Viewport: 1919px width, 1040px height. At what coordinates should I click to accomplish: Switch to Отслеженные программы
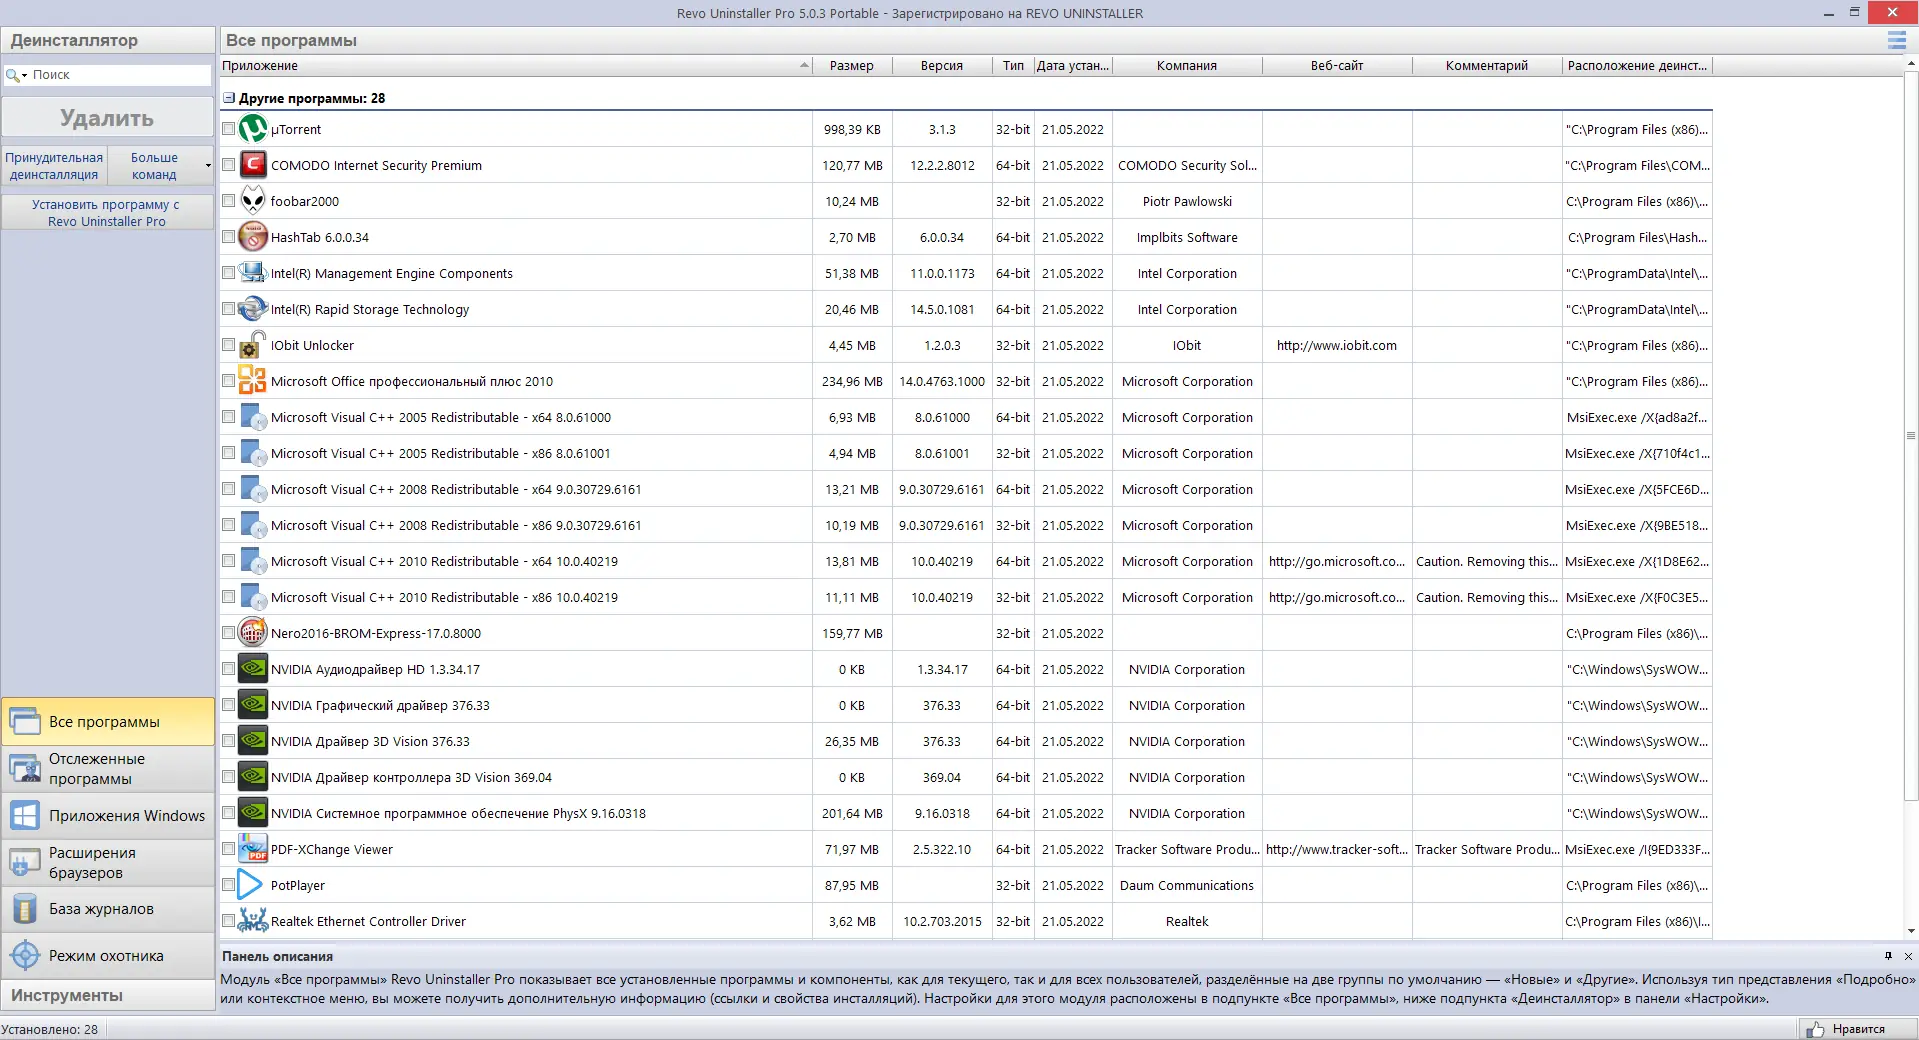click(108, 769)
